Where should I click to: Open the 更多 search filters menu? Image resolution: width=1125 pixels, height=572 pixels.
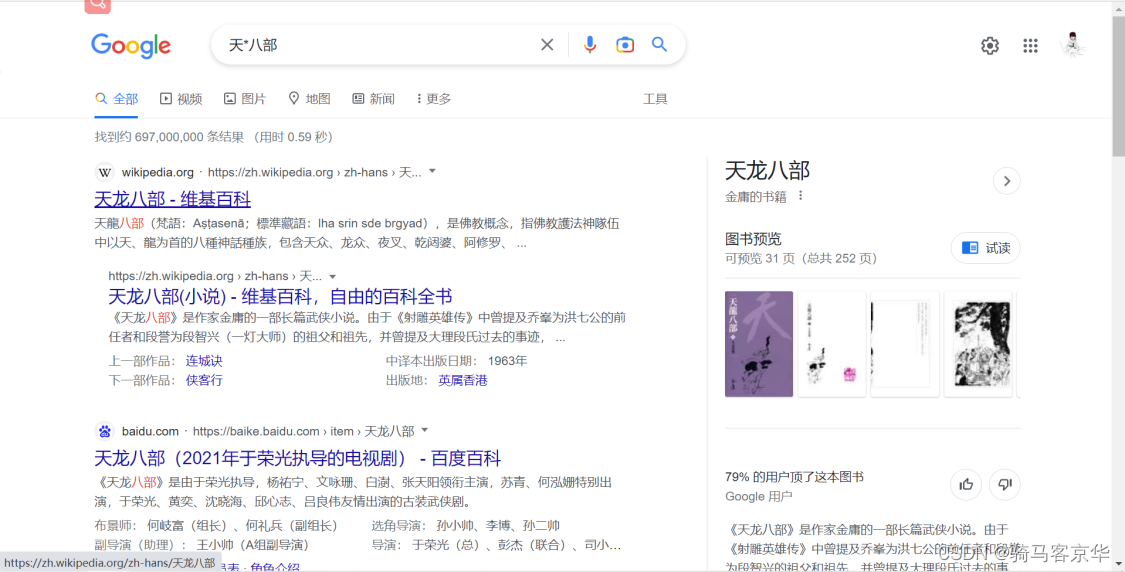(x=433, y=99)
